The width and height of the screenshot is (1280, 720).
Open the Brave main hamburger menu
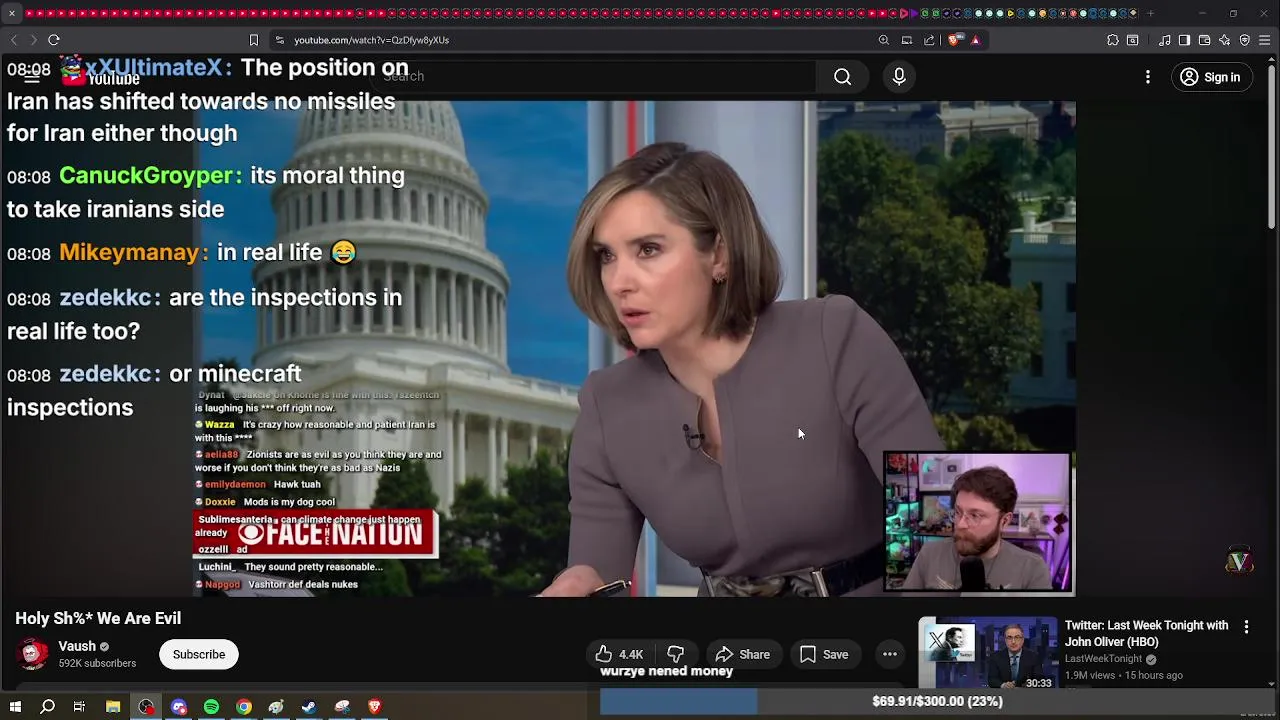1265,40
